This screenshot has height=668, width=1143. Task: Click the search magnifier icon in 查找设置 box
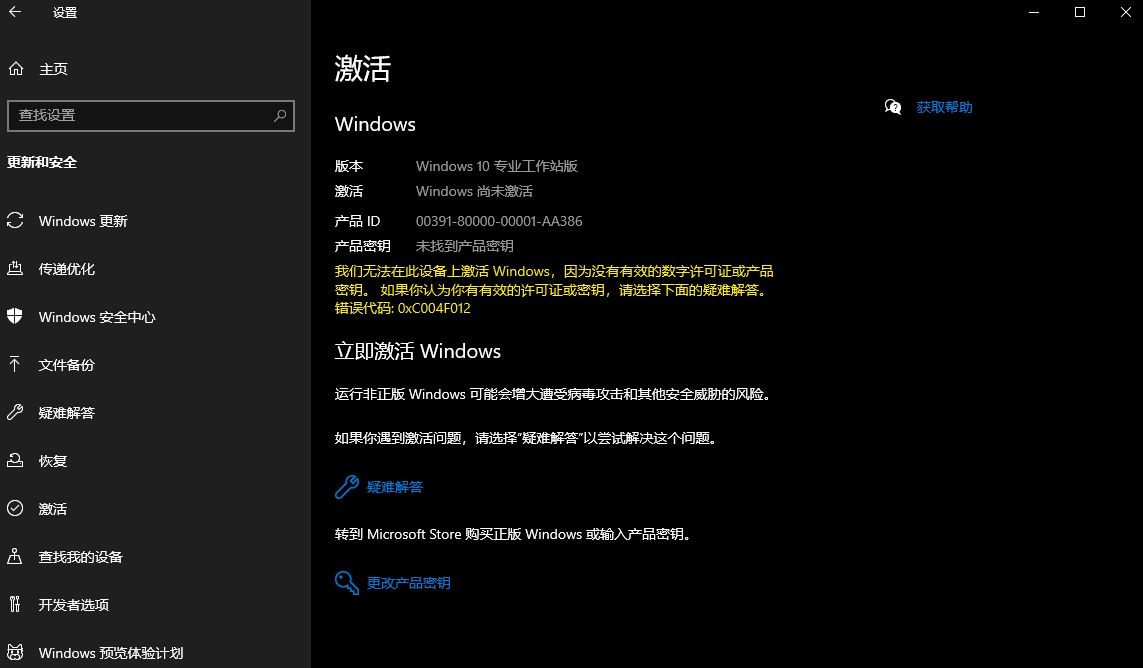[x=280, y=115]
